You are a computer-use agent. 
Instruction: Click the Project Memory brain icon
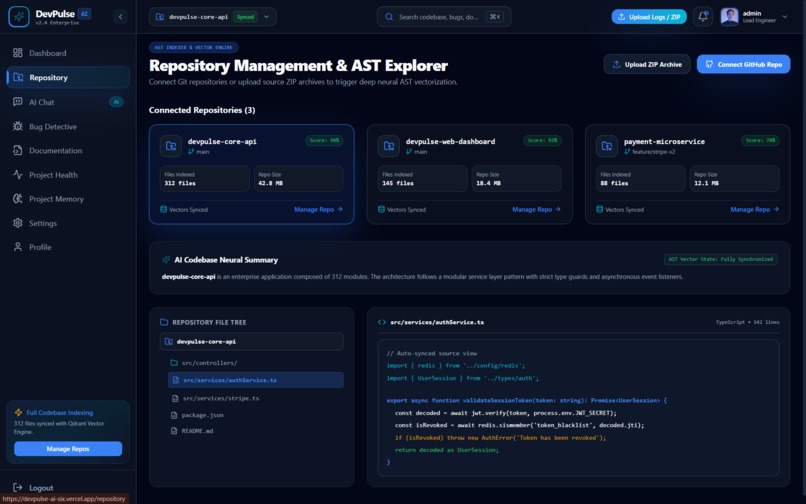[x=17, y=199]
